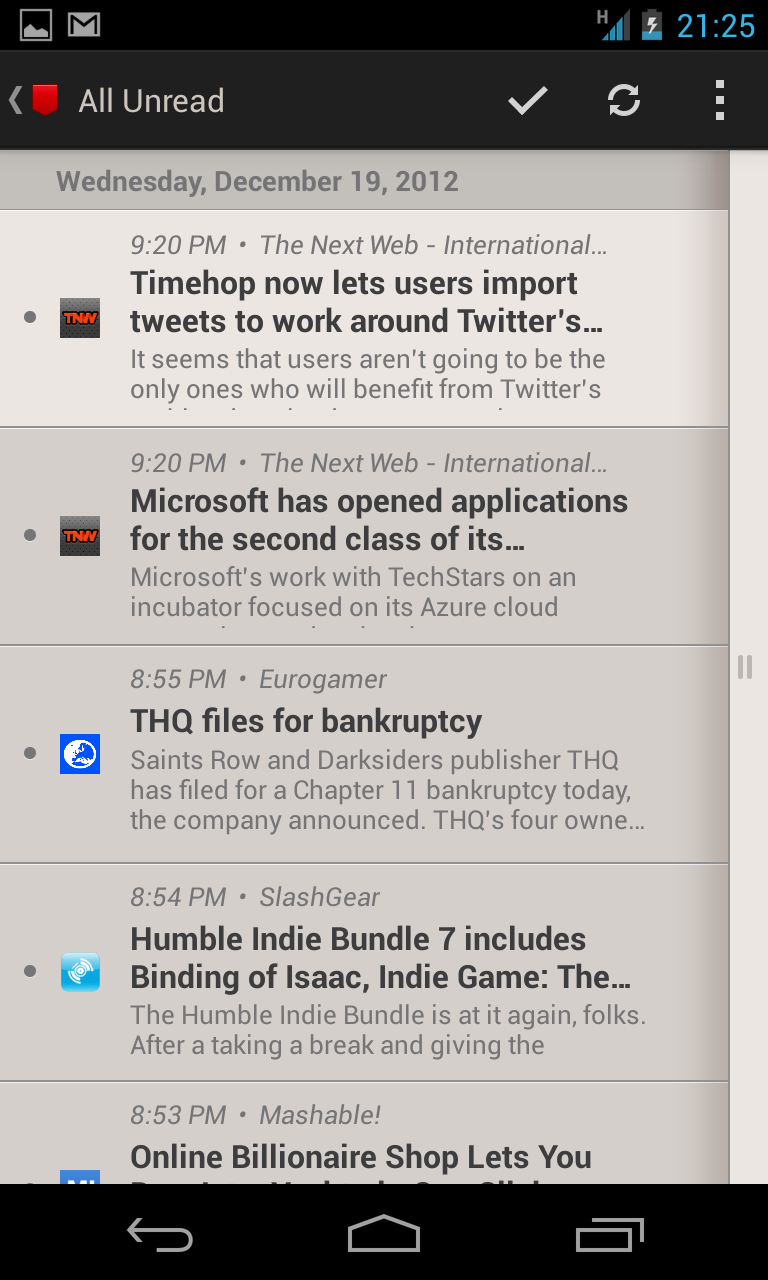Open the THQ files for bankruptcy headline
The image size is (768, 1280).
(306, 721)
